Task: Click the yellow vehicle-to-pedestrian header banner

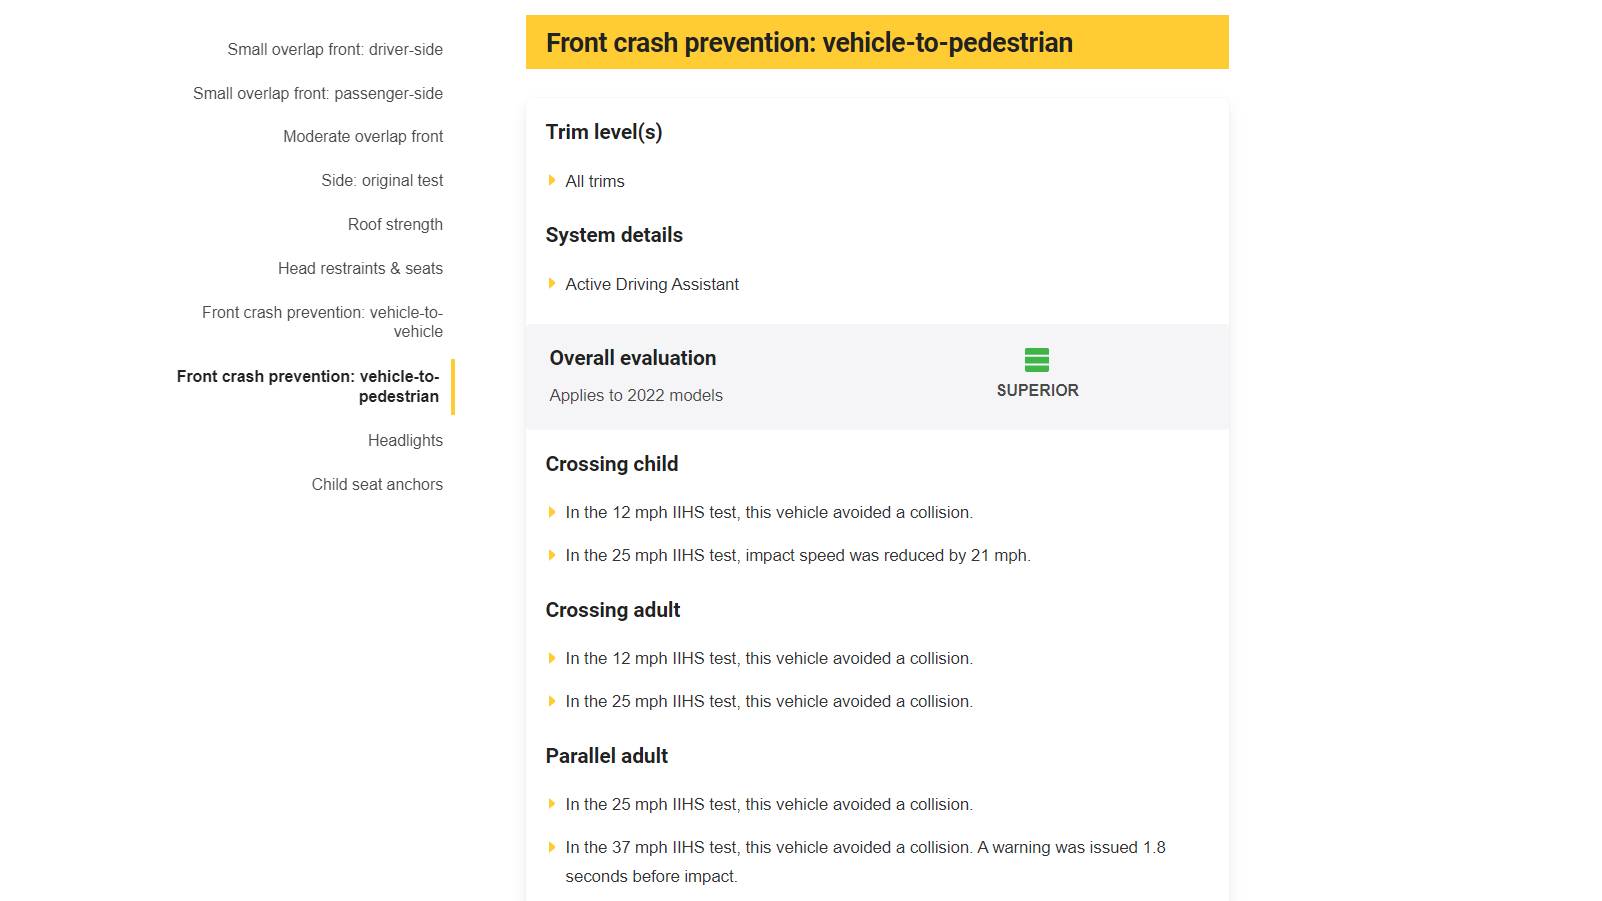Action: [x=877, y=42]
